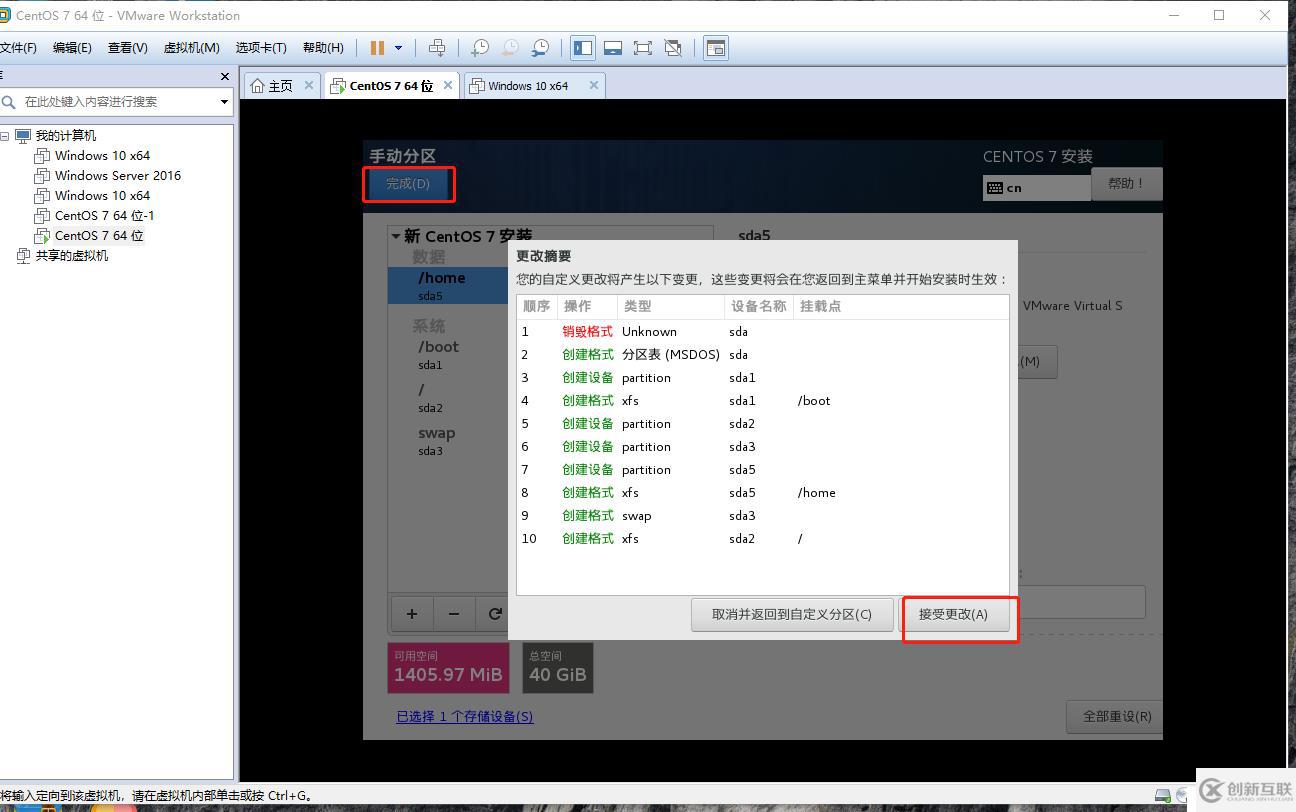Collapse the 我的计算机 tree node

[5, 136]
